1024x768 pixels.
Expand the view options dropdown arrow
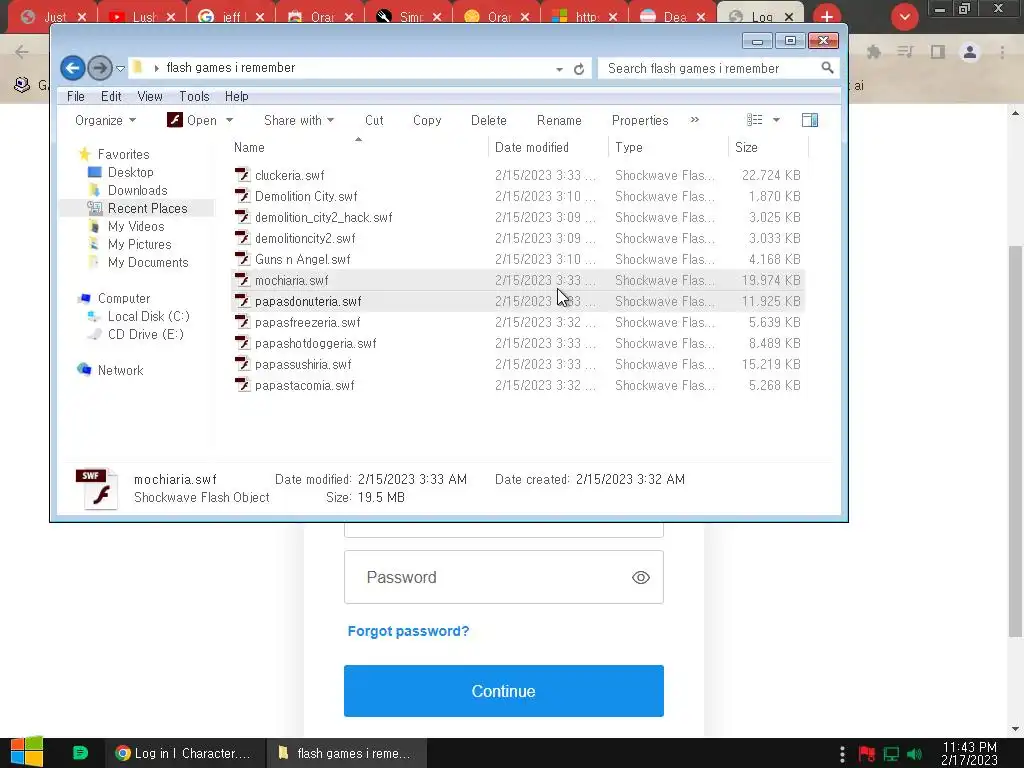[776, 120]
